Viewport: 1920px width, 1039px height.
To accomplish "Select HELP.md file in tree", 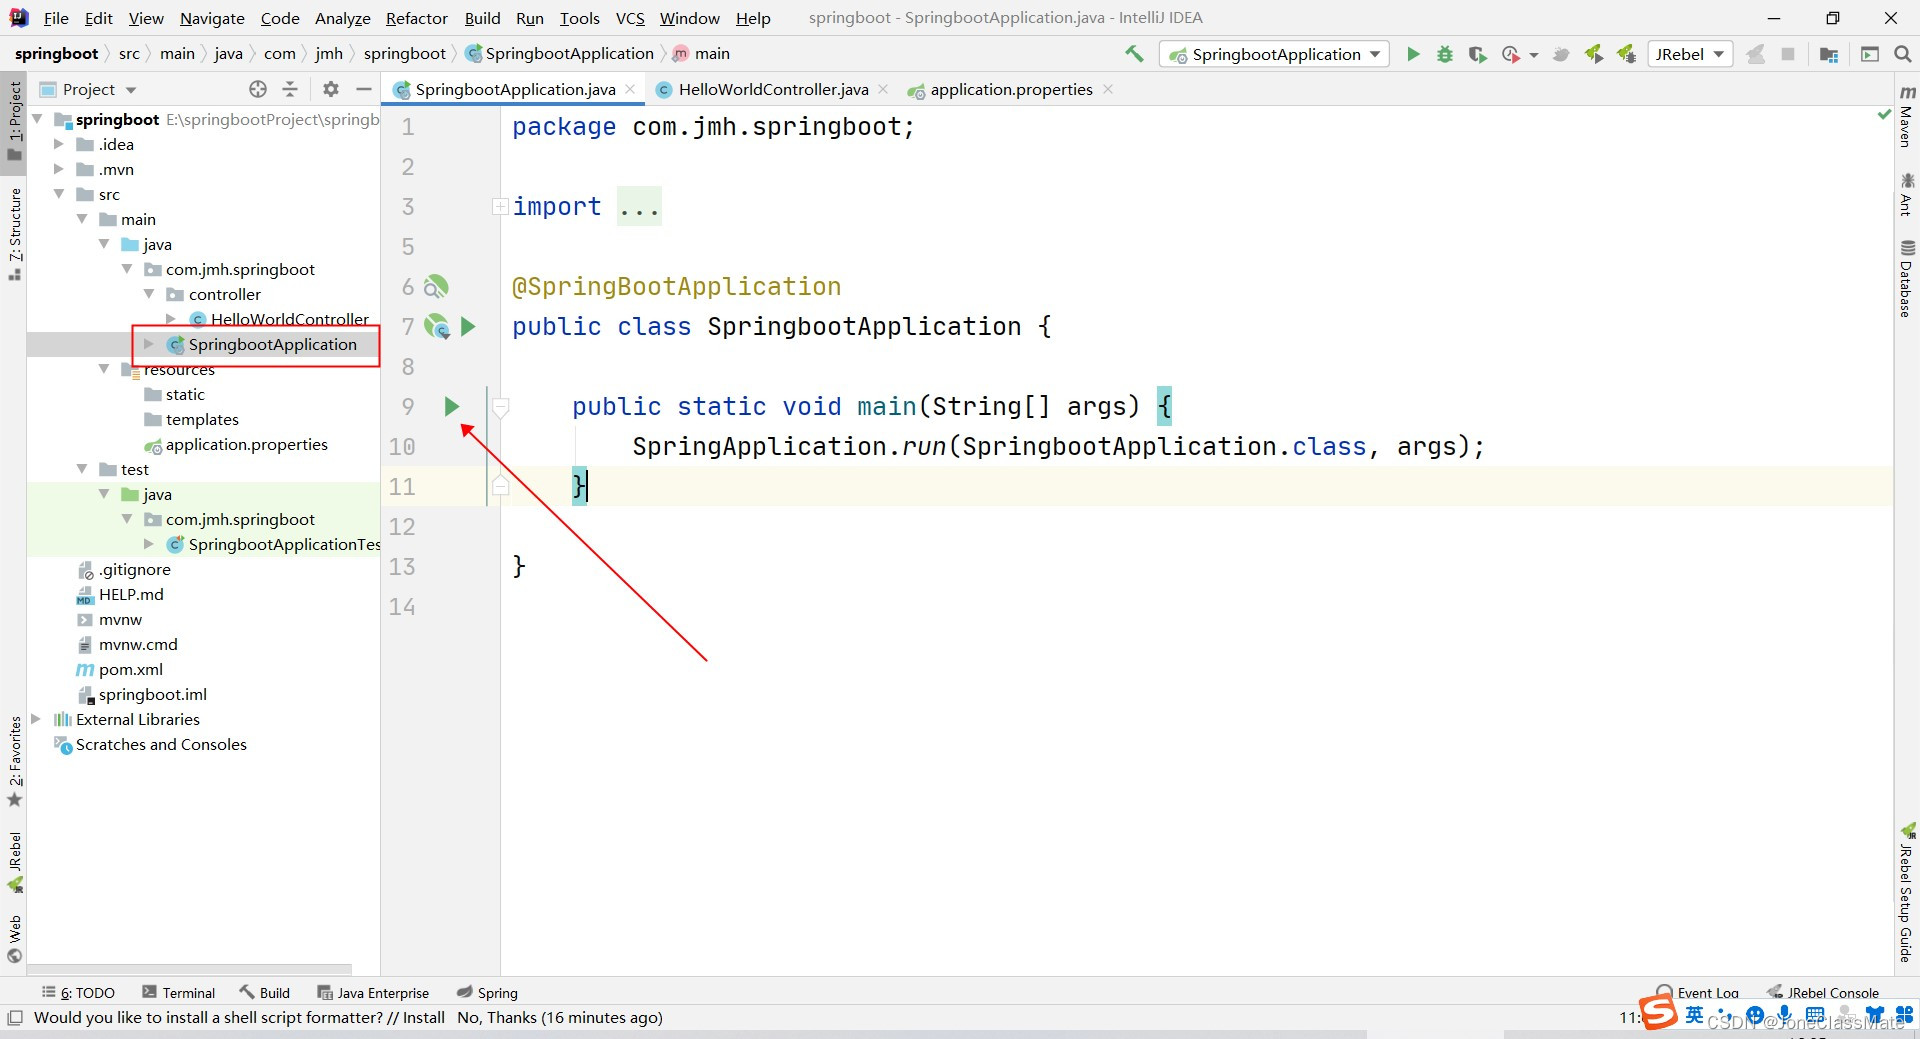I will point(131,594).
